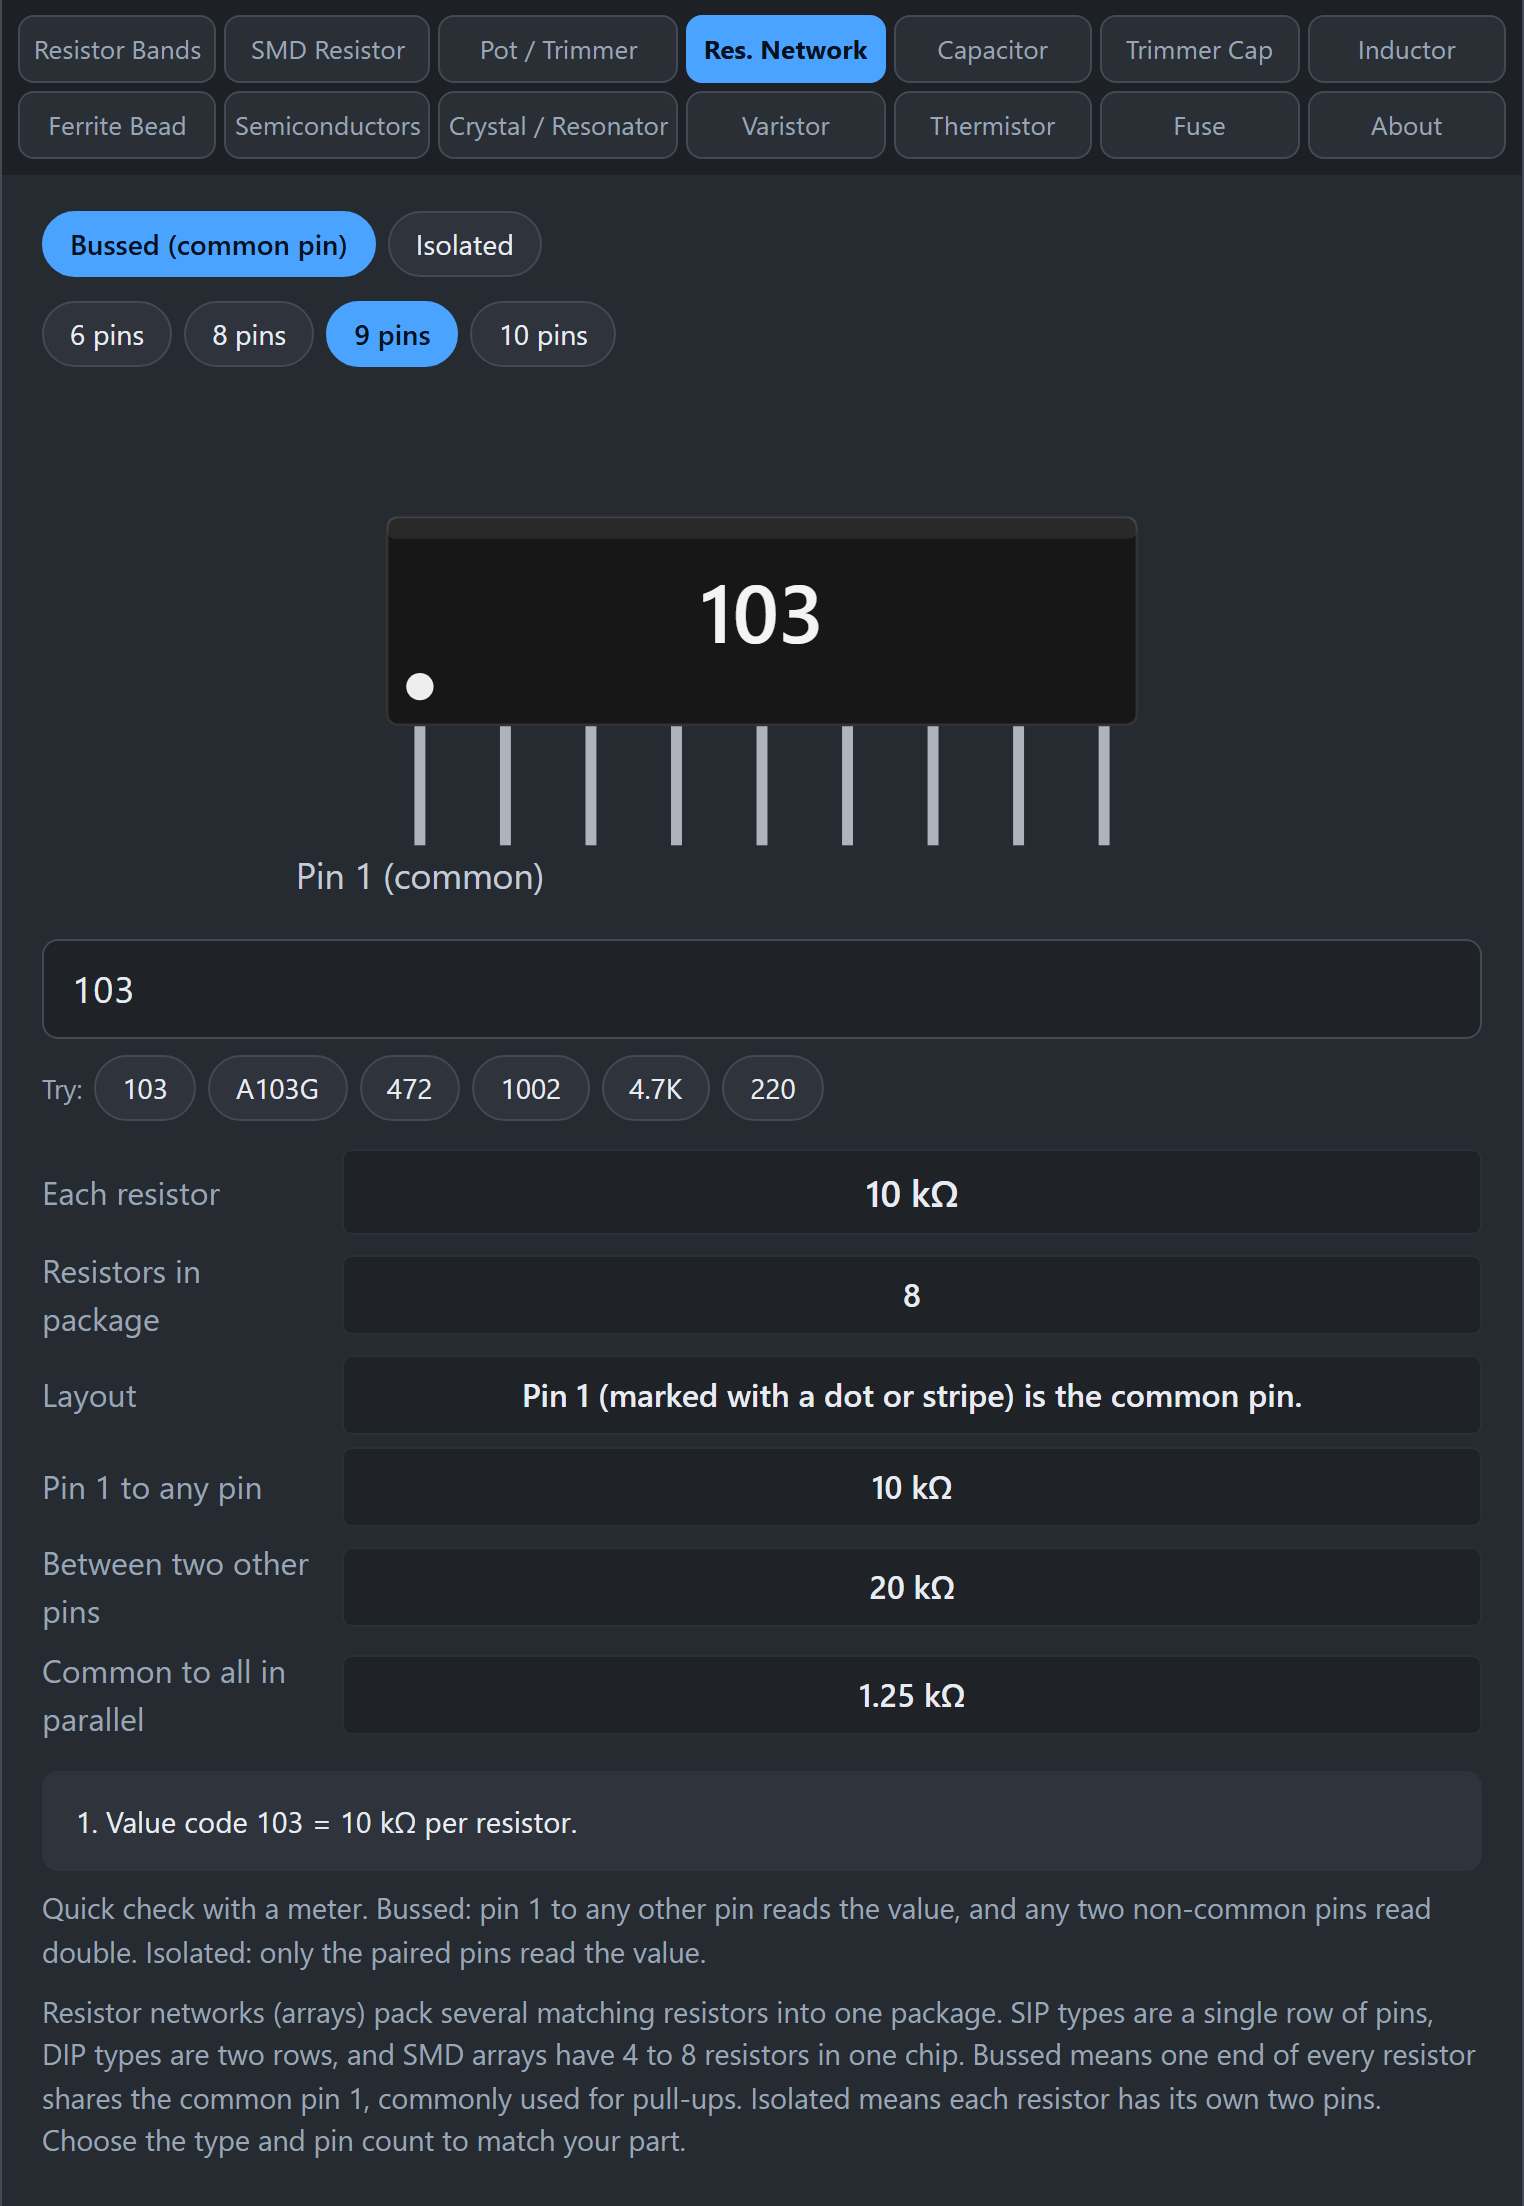
Task: Switch to the Varistor tab
Action: tap(785, 125)
